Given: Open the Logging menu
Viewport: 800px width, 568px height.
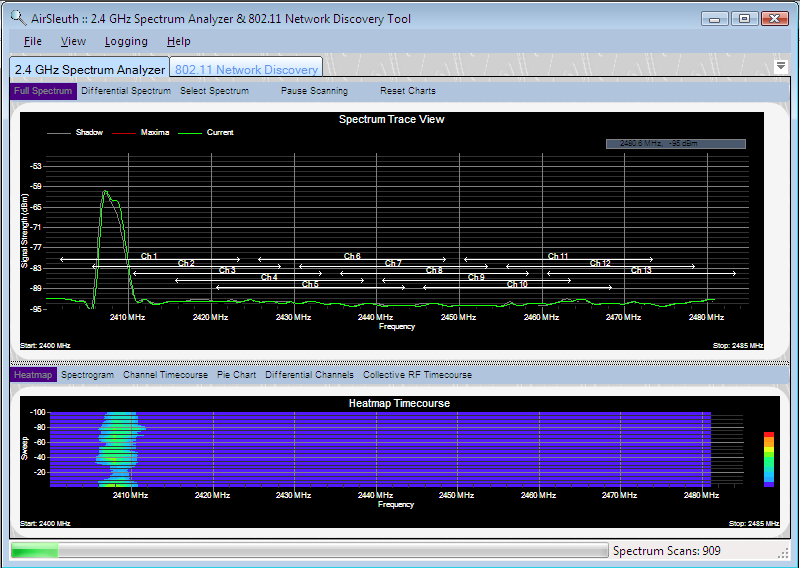Looking at the screenshot, I should tap(126, 41).
